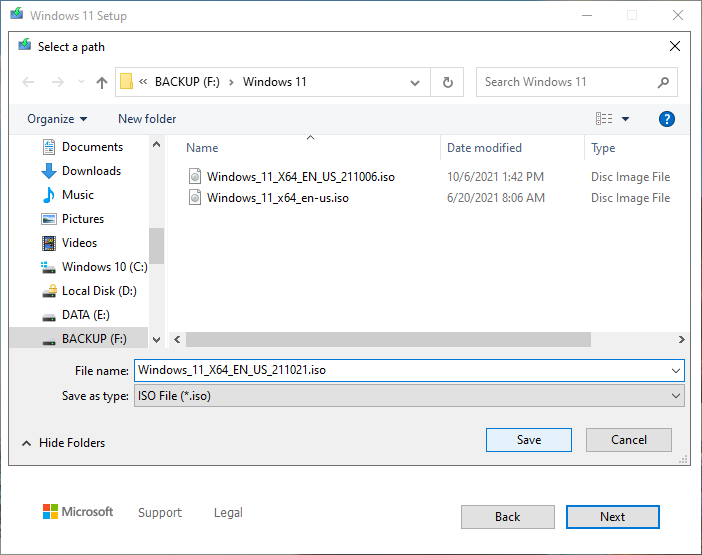Select the Windows_11_X64_EN_US_211006.iso file
The height and width of the screenshot is (555, 702).
301,177
